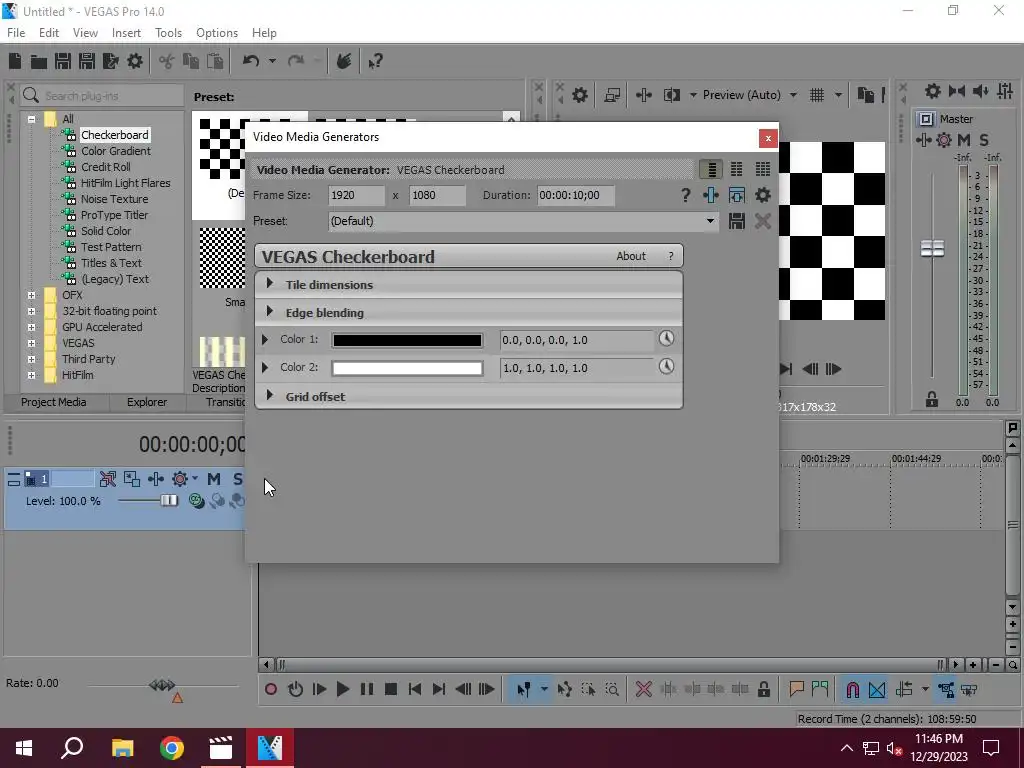Click the Play button in transport bar
Screen dimensions: 1024x768
pos(342,689)
